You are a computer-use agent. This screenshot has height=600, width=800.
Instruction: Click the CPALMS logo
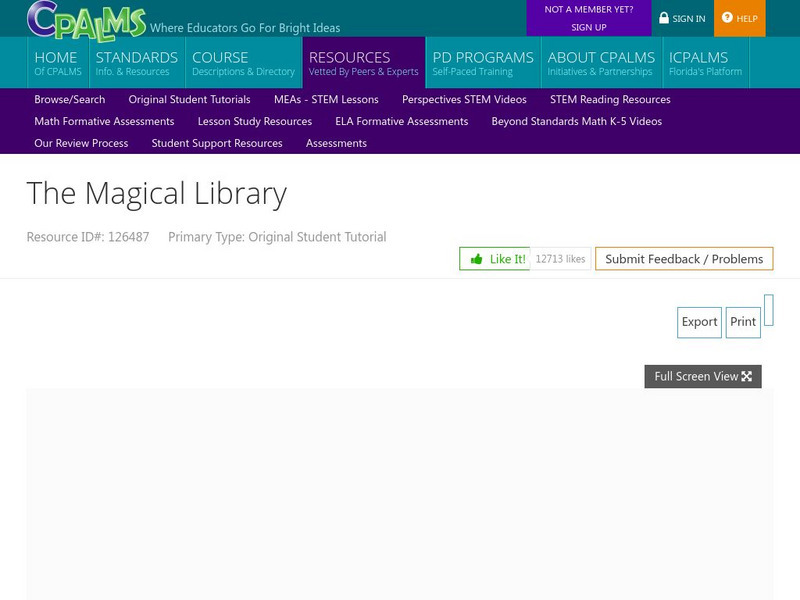[x=86, y=19]
